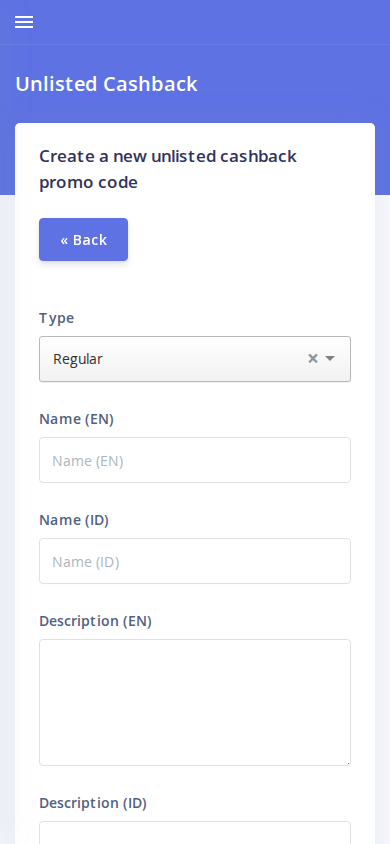This screenshot has height=844, width=390.
Task: Click the Name (EN) label
Action: (x=76, y=419)
